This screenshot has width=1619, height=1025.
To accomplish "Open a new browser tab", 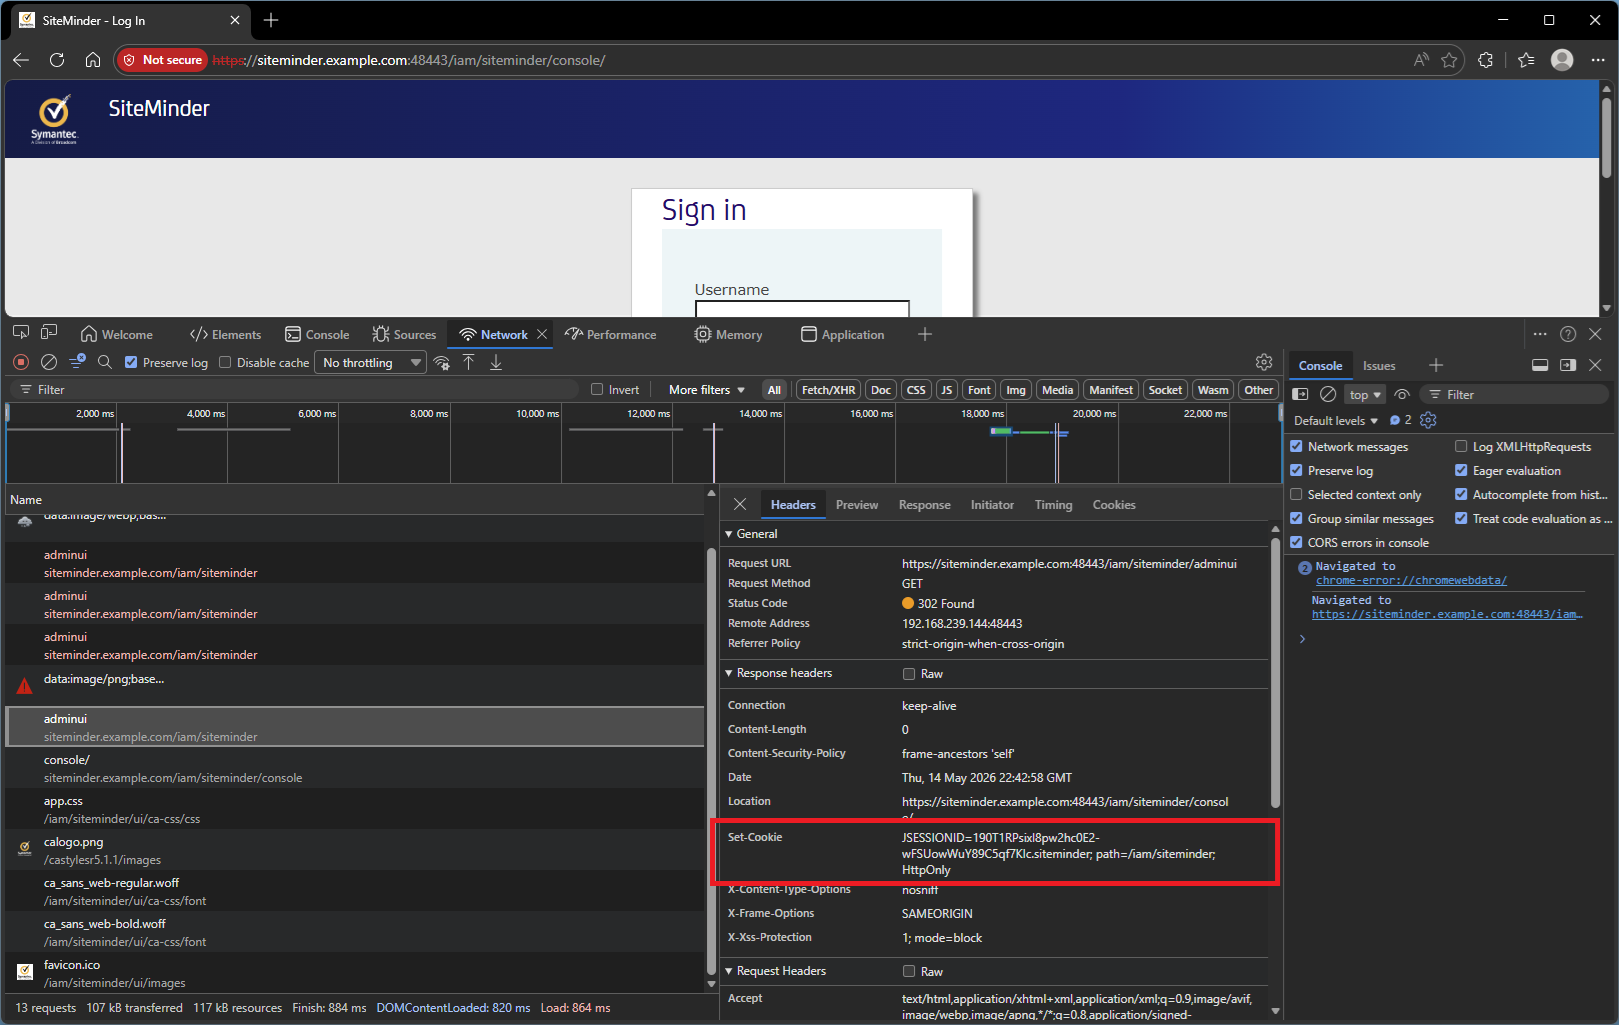I will click(x=271, y=20).
